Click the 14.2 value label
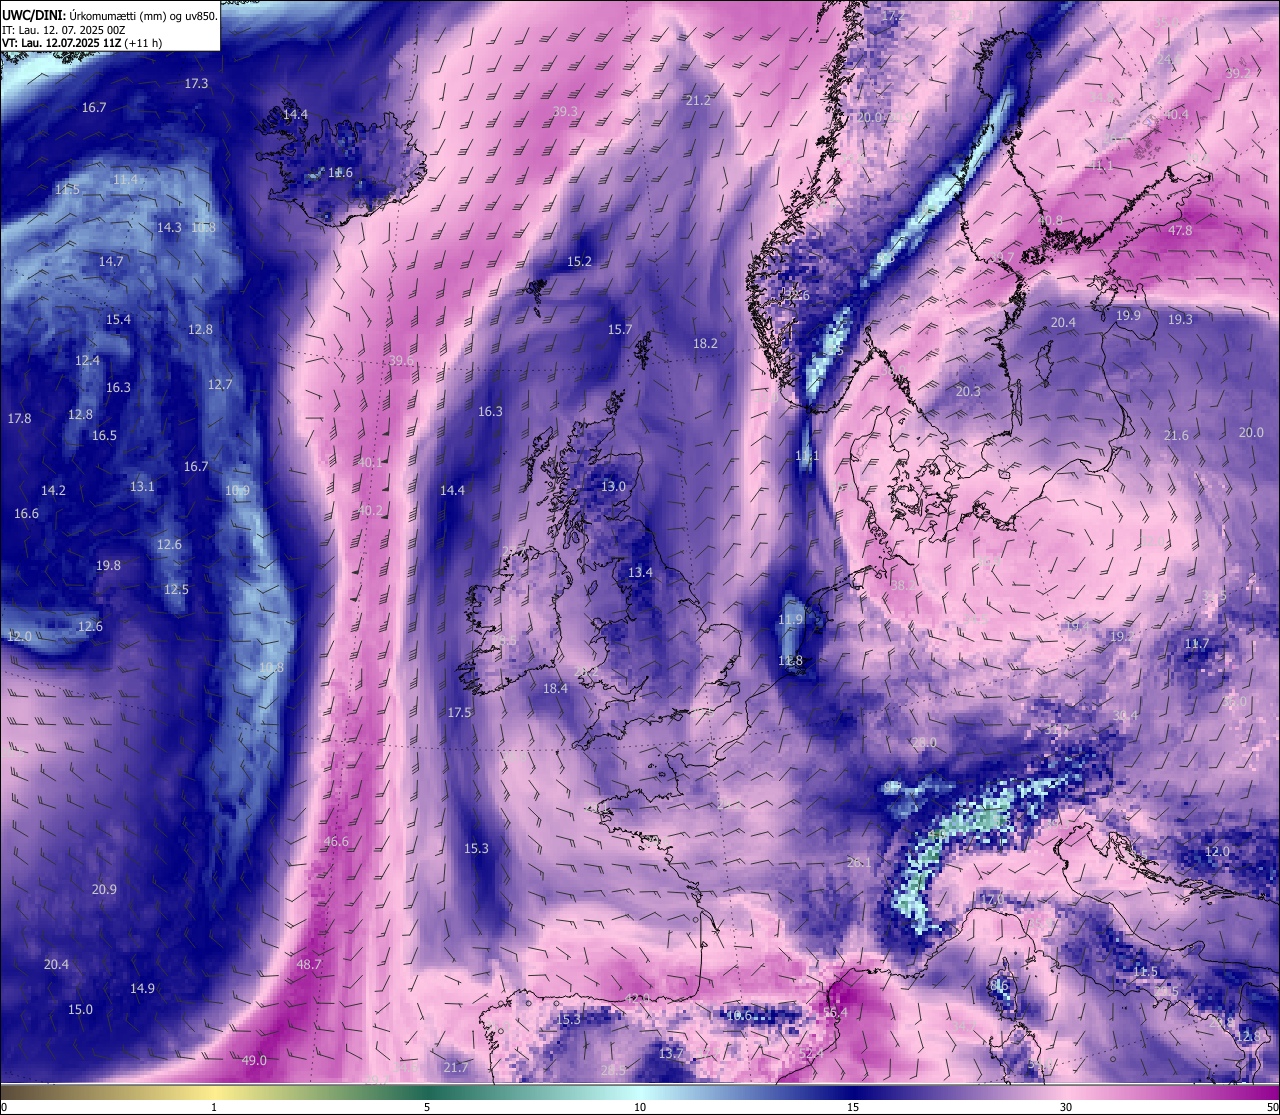The image size is (1280, 1115). tap(53, 491)
